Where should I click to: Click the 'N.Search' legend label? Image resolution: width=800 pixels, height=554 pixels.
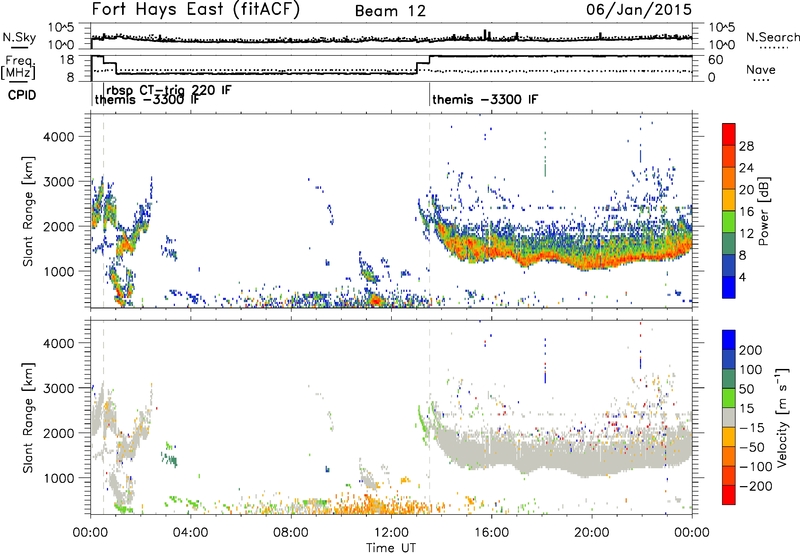[773, 37]
